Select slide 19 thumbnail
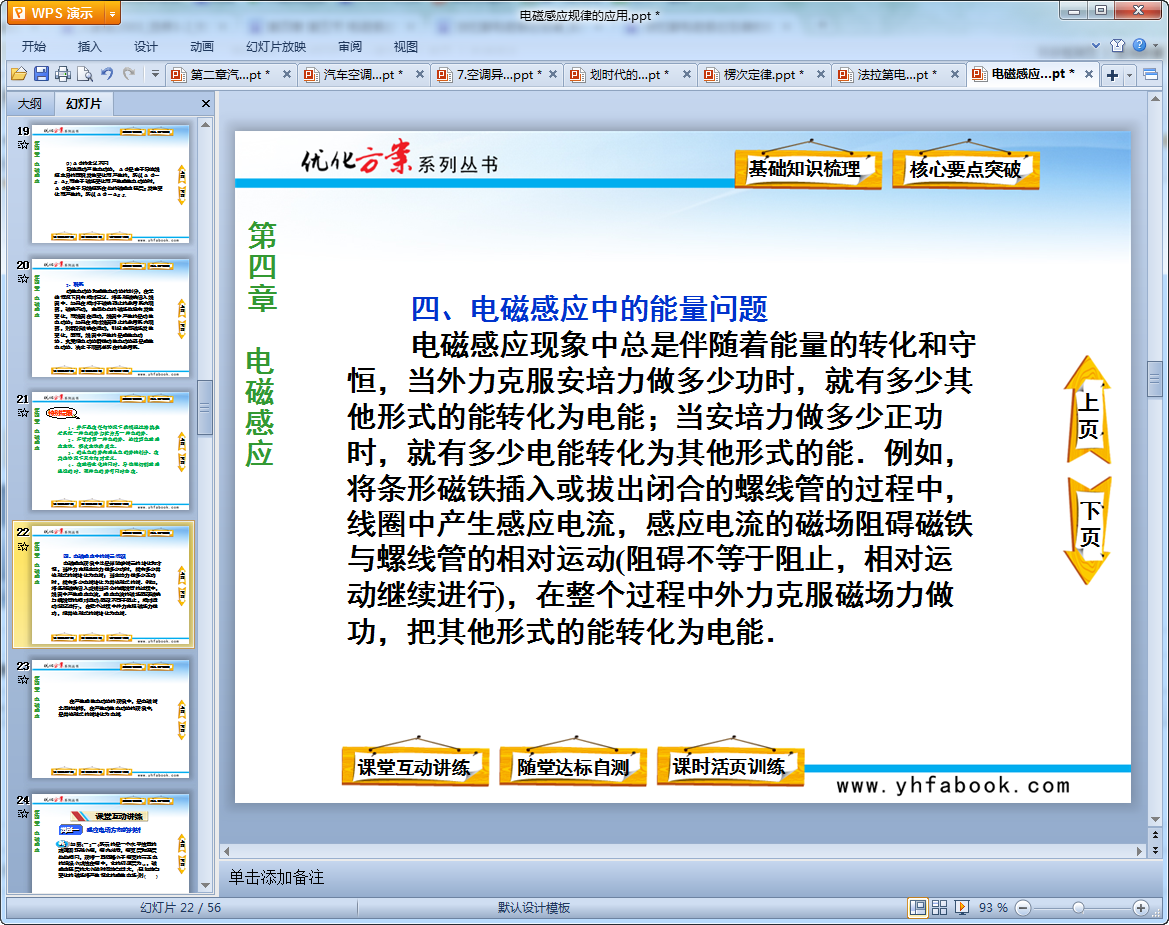This screenshot has width=1169, height=925. (110, 183)
